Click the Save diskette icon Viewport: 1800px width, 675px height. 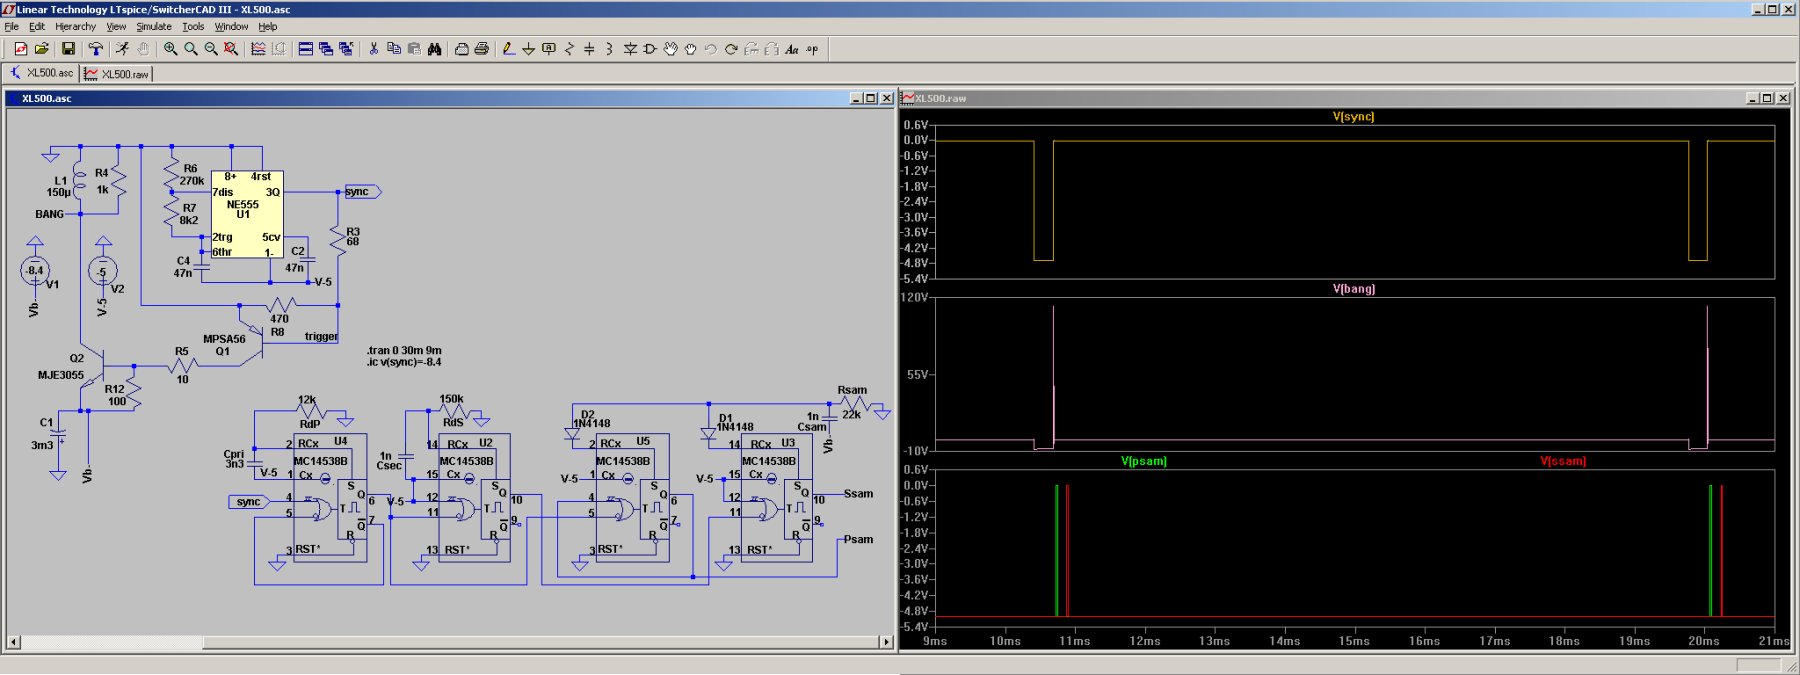pos(68,49)
